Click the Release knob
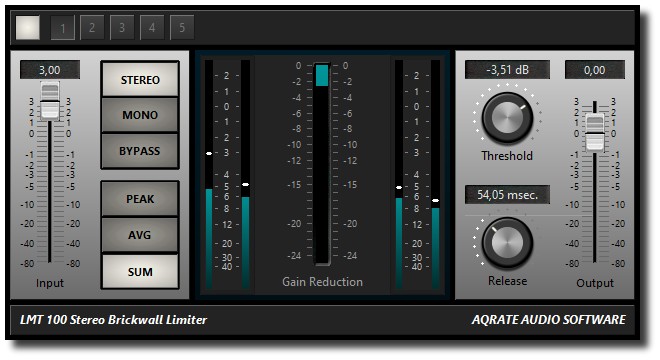The image size is (660, 360). click(x=507, y=243)
